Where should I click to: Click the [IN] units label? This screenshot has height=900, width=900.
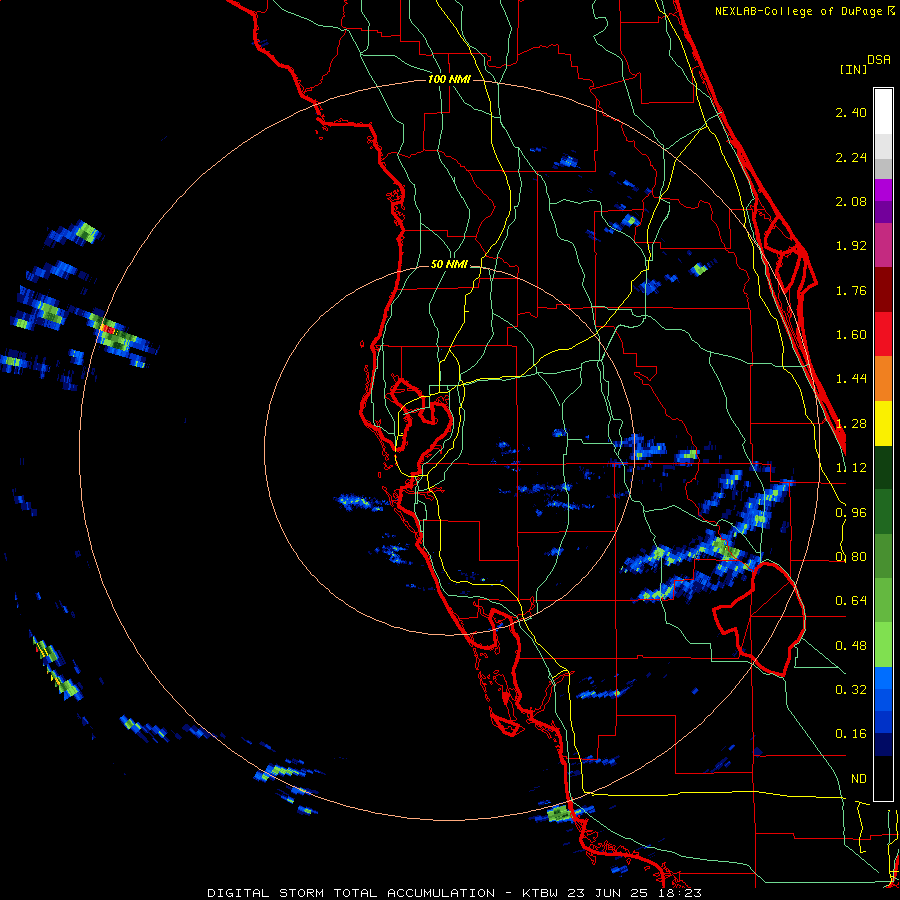click(853, 69)
